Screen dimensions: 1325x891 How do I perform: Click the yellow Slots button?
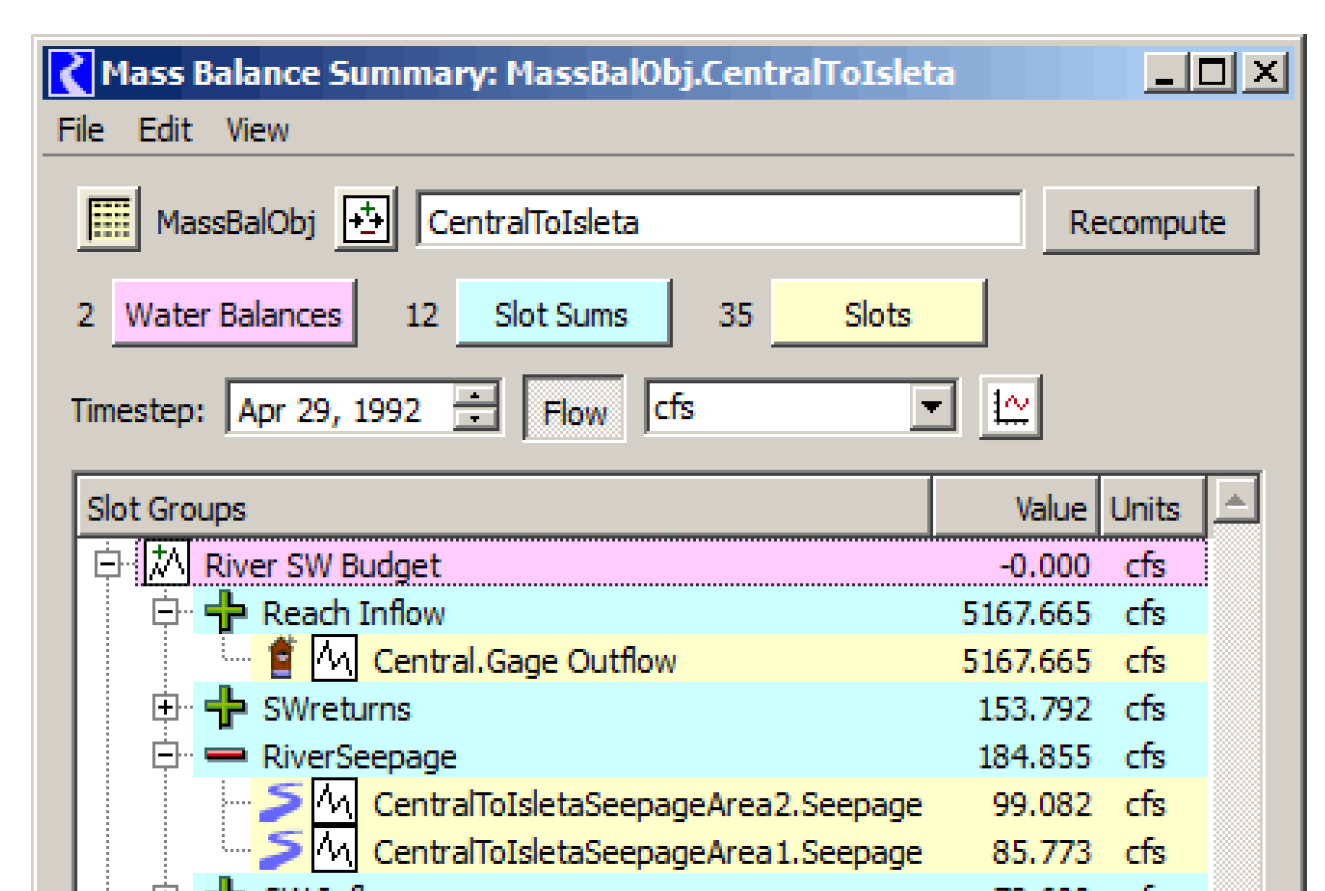pyautogui.click(x=877, y=315)
